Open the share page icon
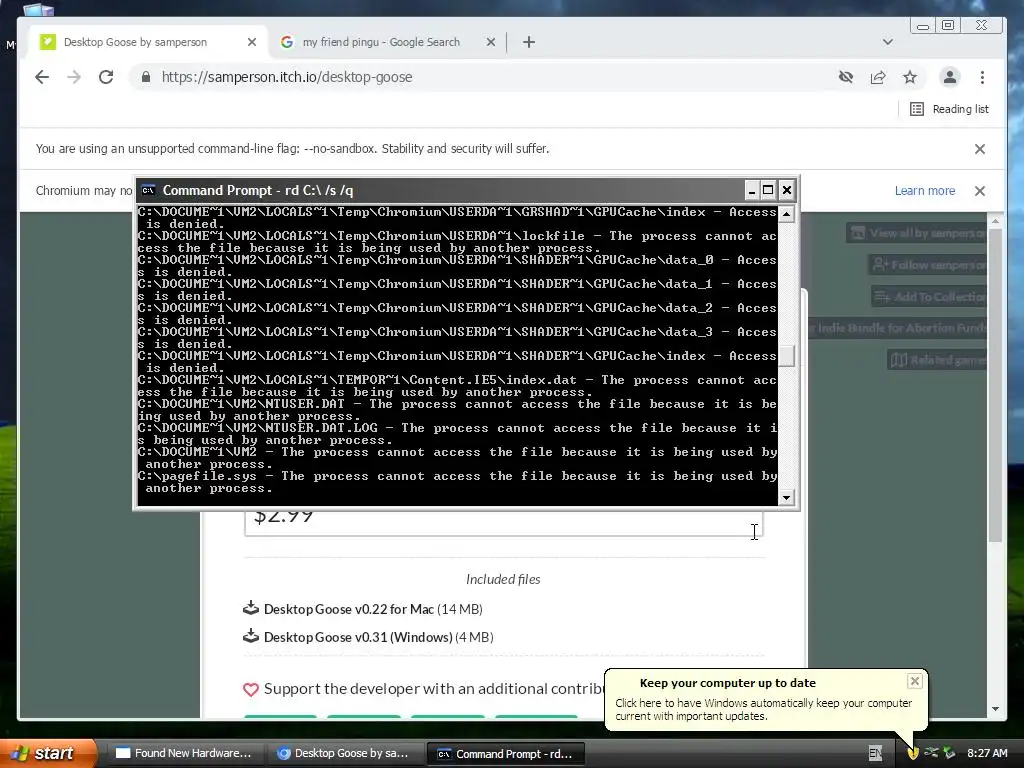This screenshot has height=768, width=1024. (878, 77)
